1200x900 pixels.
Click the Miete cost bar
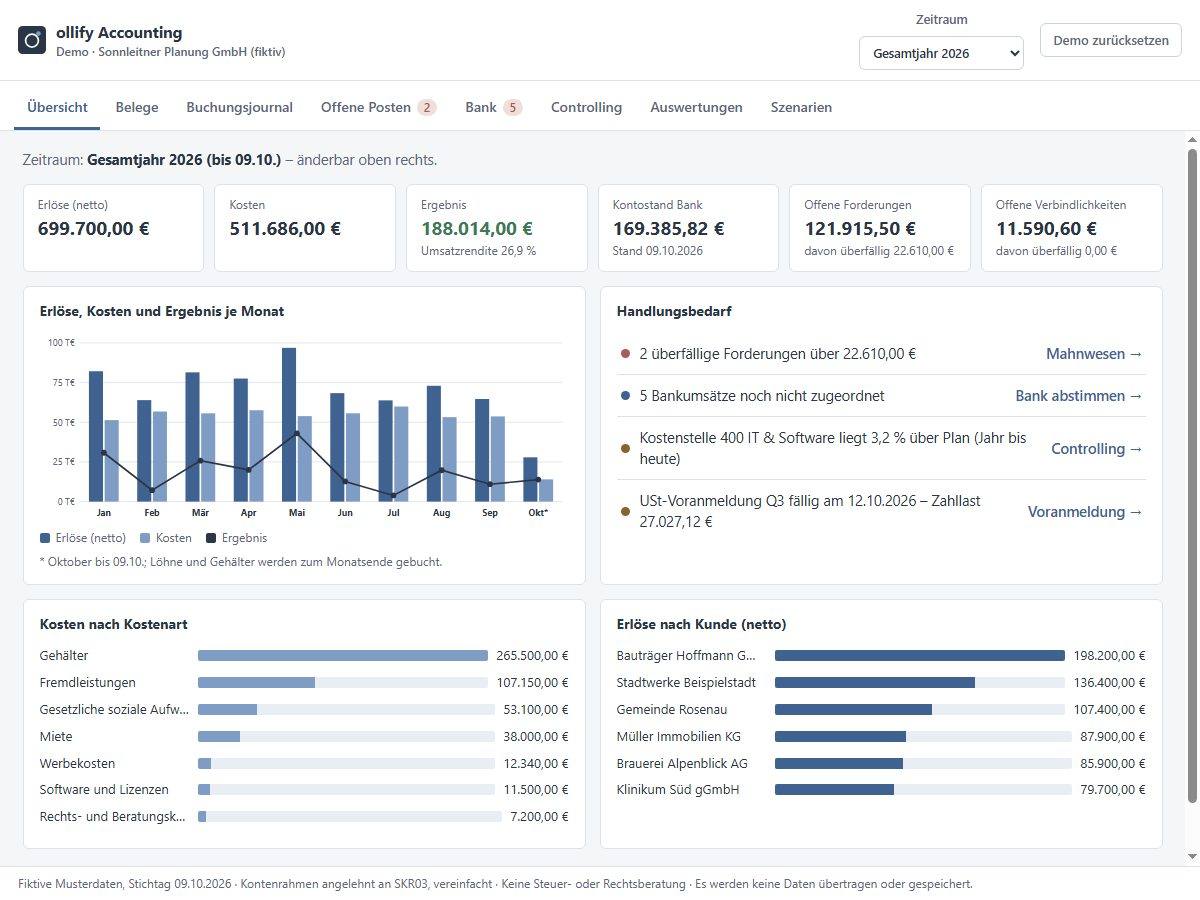point(219,736)
